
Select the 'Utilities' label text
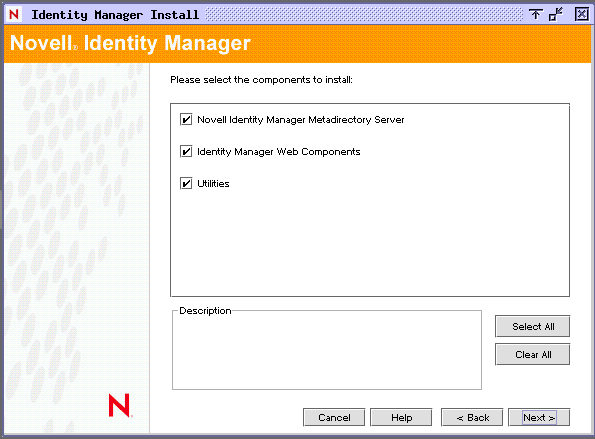tap(213, 184)
